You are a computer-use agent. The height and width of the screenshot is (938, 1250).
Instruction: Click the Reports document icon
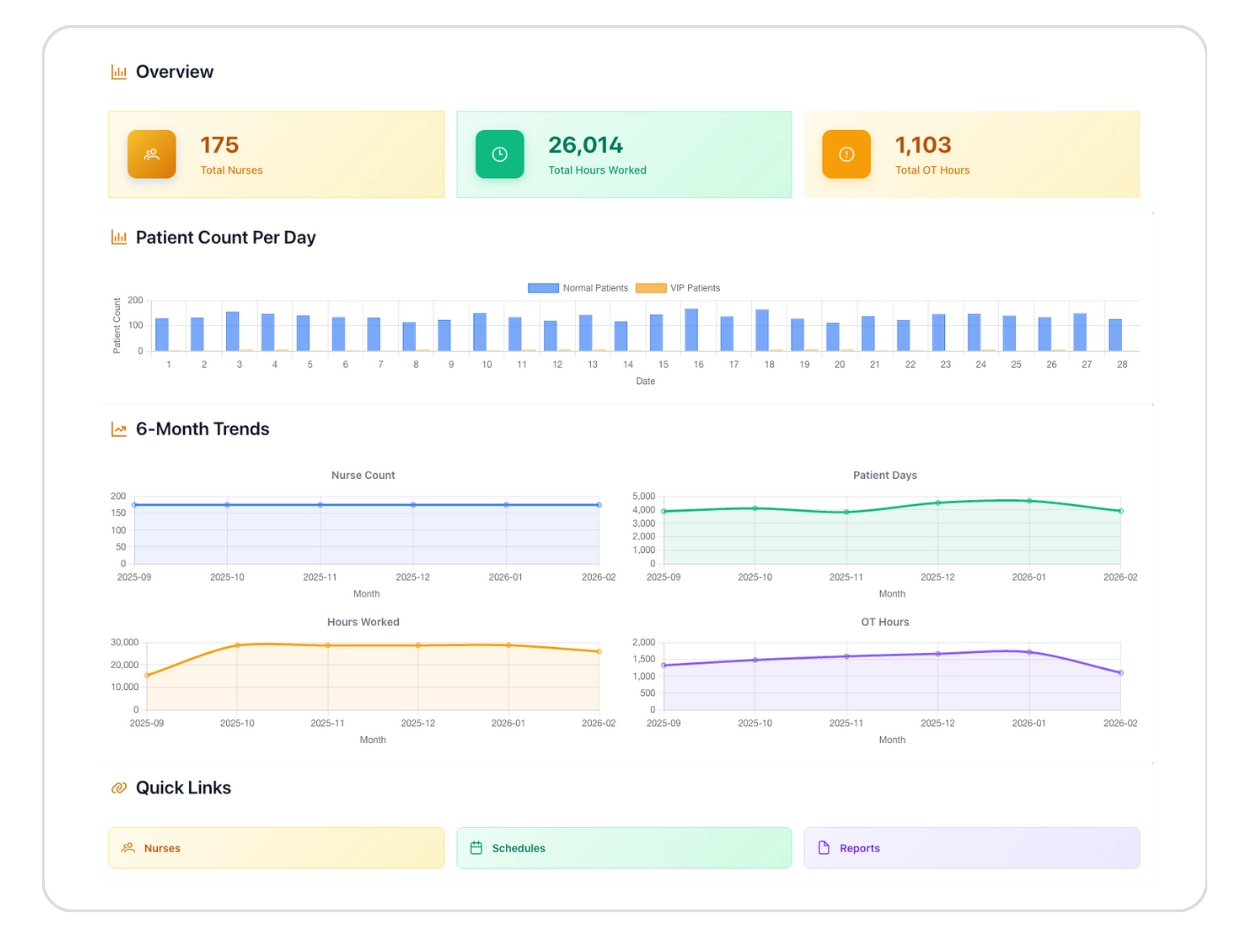824,848
